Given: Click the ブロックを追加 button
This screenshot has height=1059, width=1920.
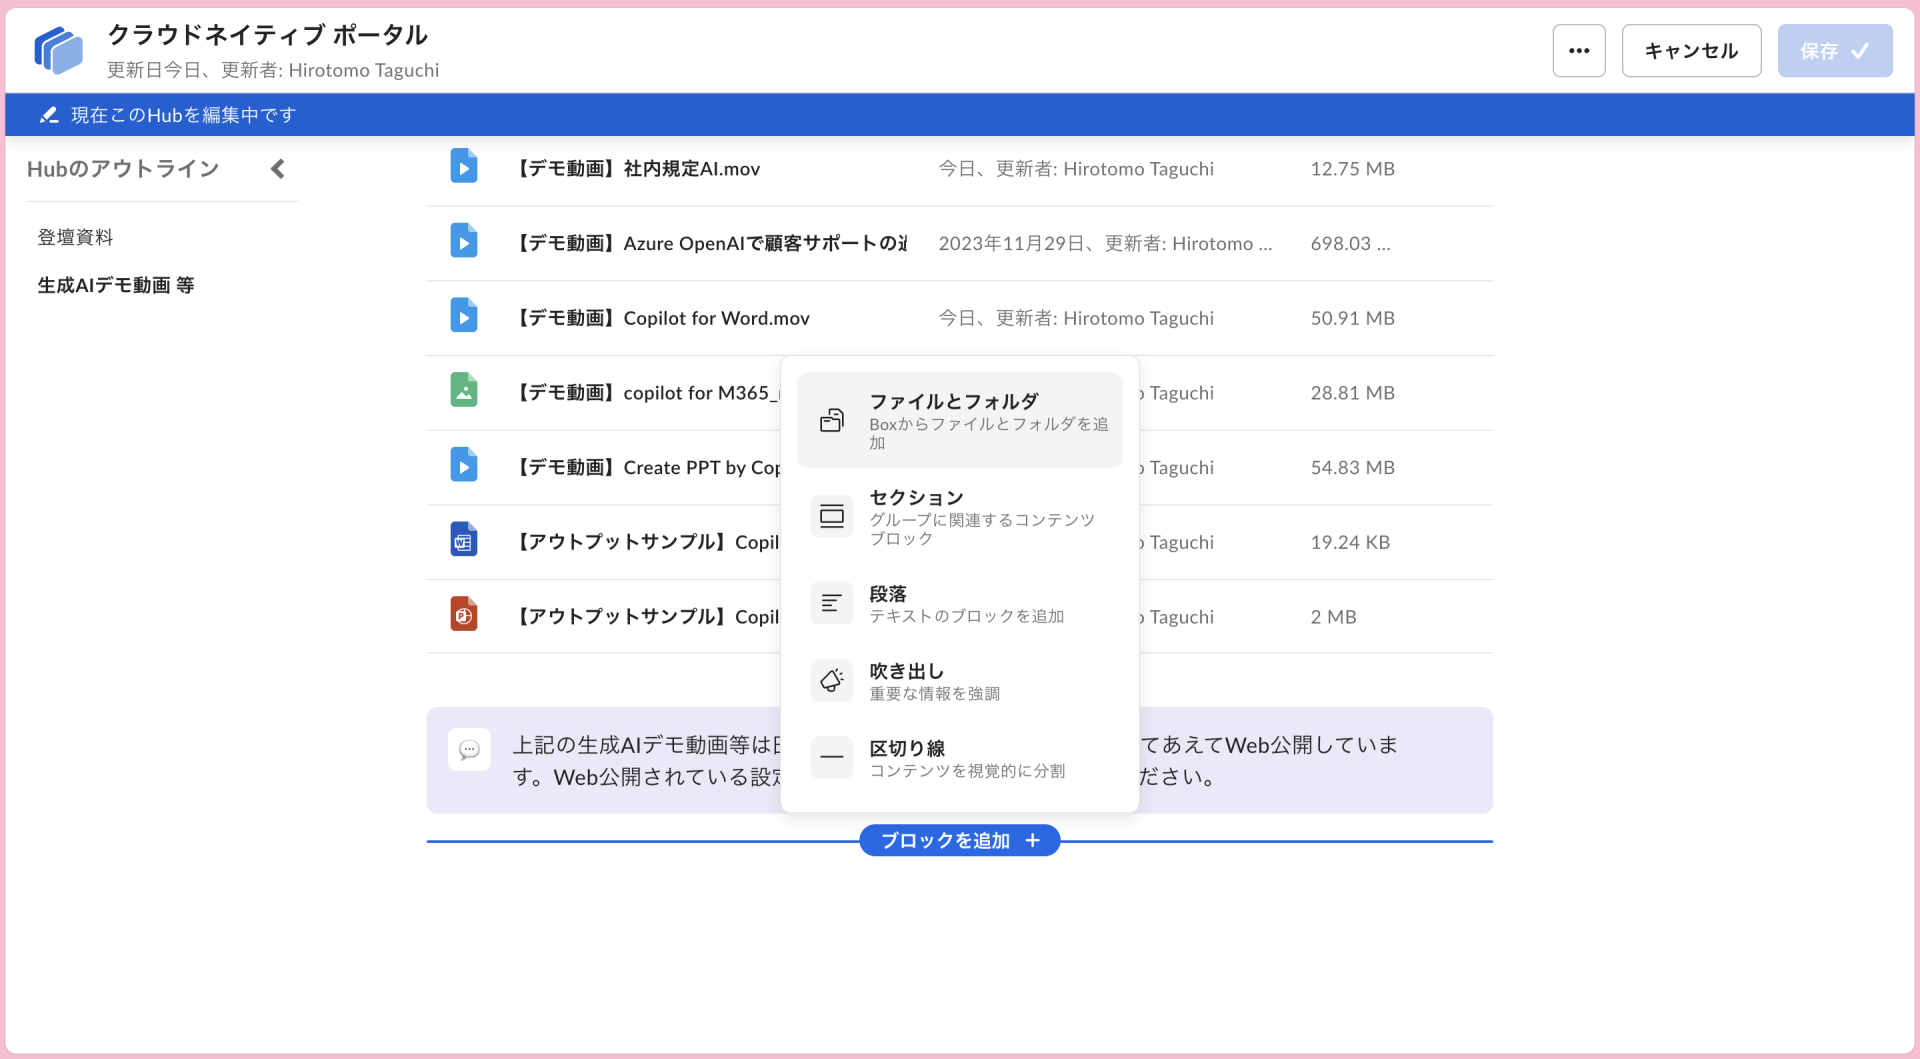Looking at the screenshot, I should pos(959,840).
